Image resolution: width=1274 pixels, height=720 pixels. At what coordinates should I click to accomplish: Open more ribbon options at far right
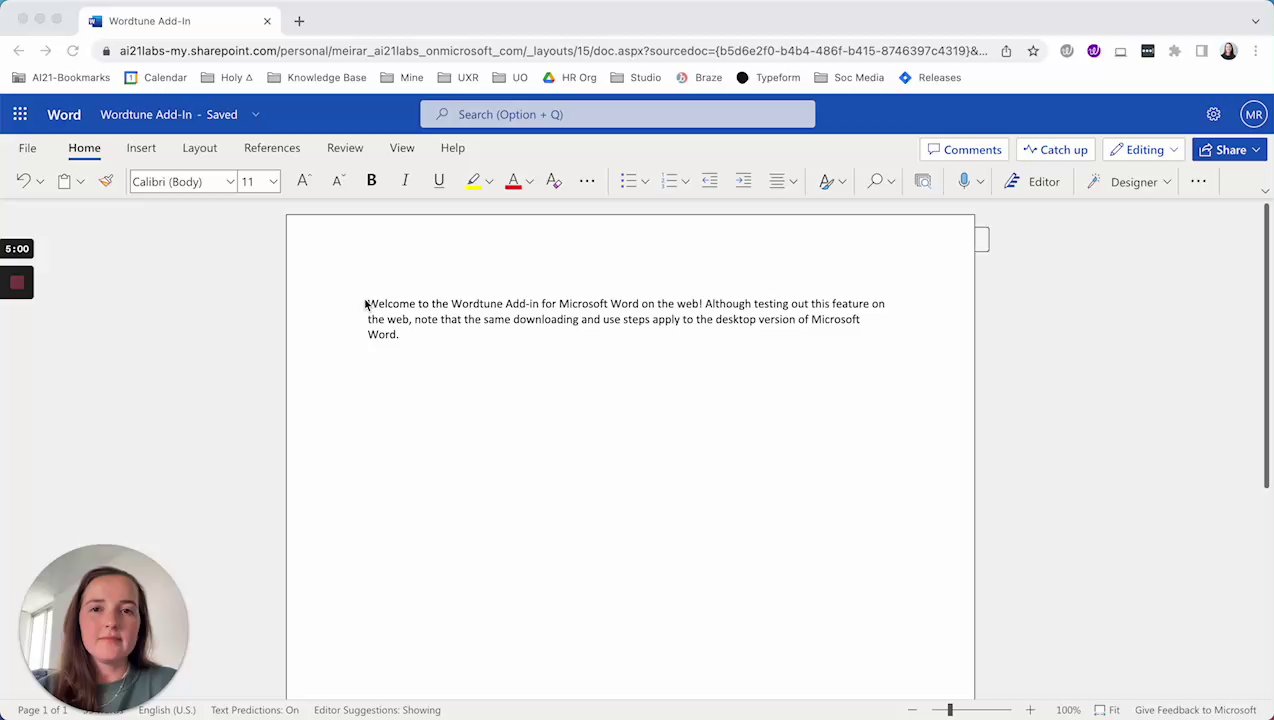pyautogui.click(x=1198, y=181)
